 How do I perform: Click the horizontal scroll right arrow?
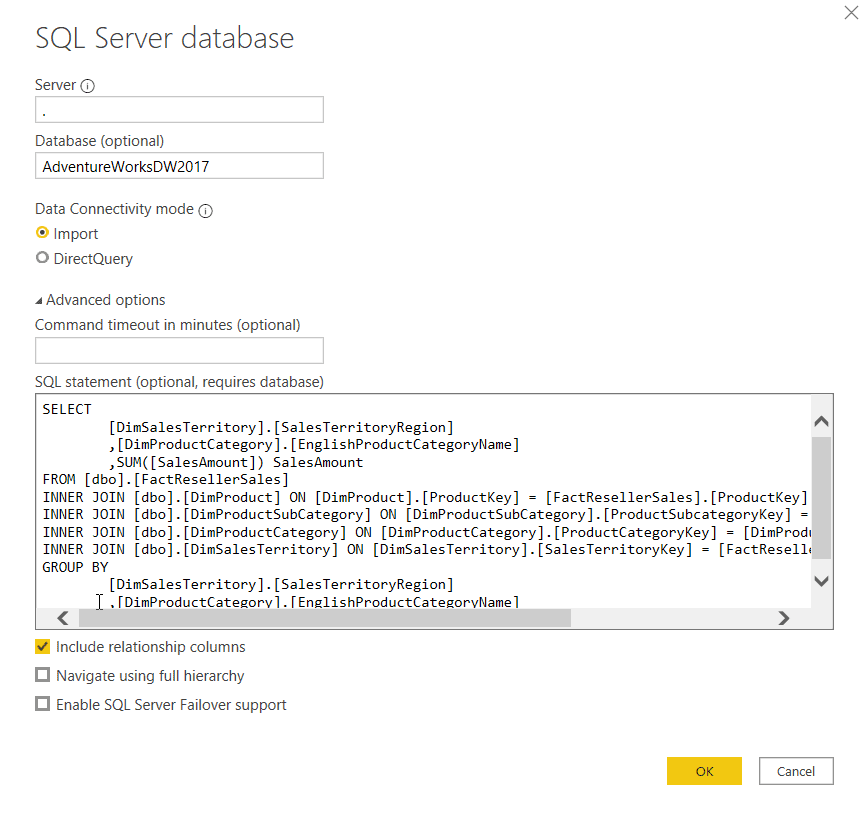point(784,618)
